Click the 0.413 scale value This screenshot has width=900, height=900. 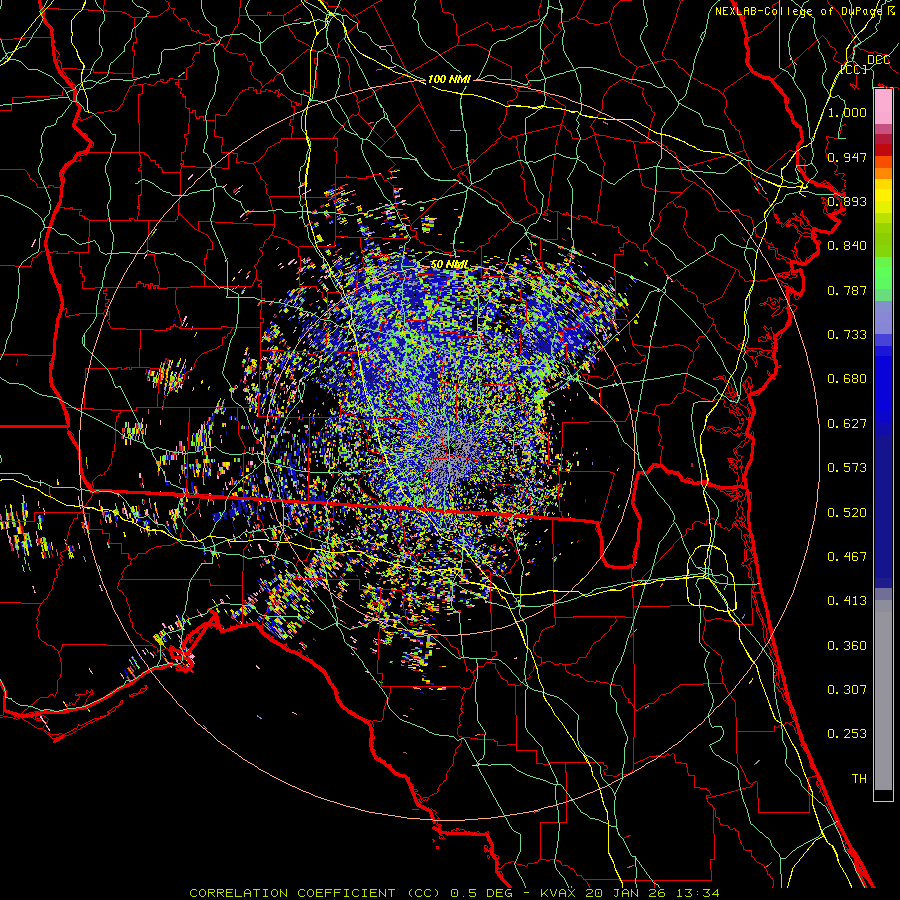(x=847, y=601)
